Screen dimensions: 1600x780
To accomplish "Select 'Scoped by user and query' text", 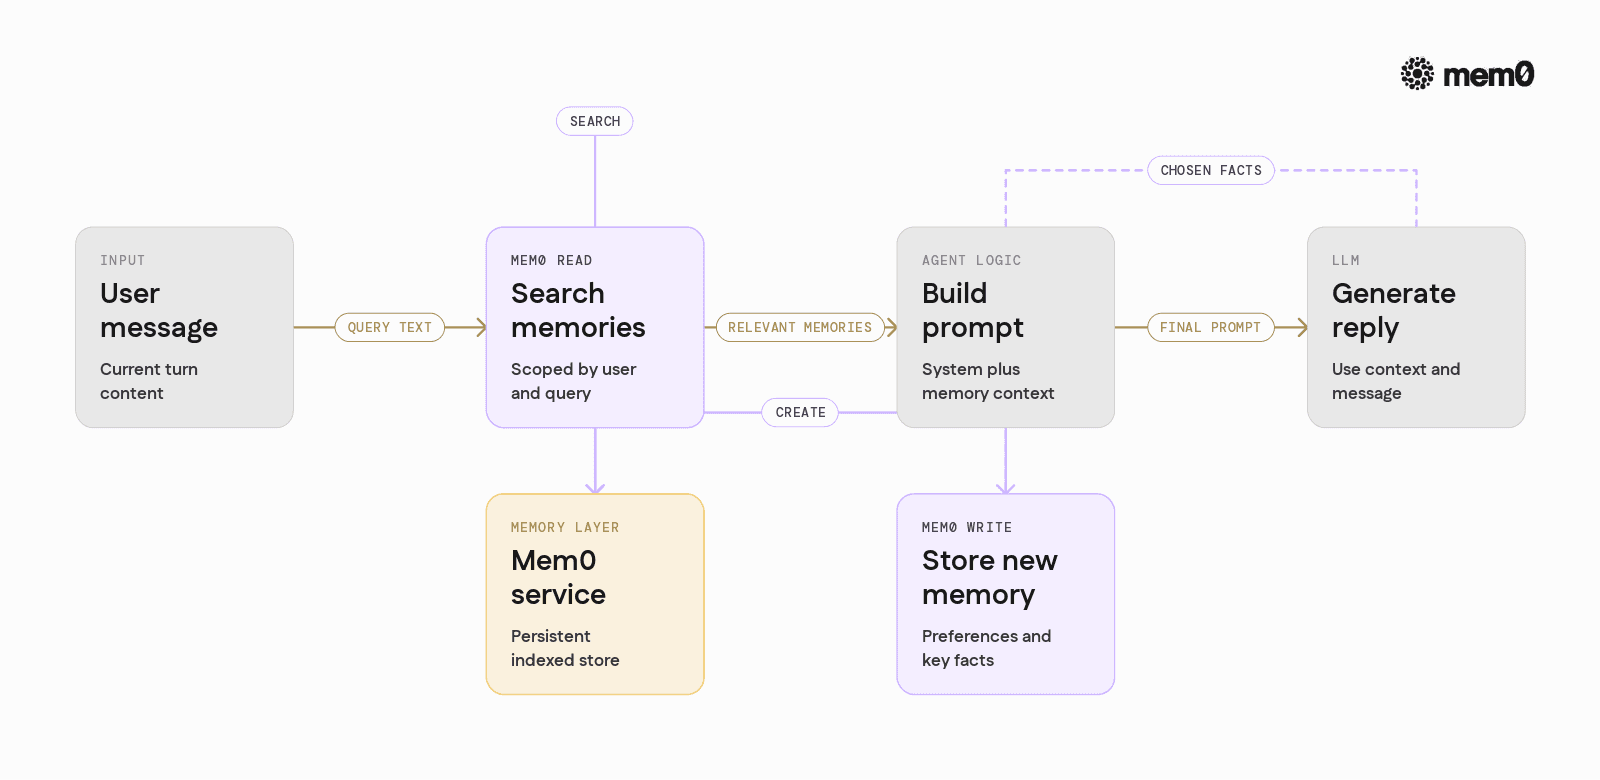I will 574,381.
